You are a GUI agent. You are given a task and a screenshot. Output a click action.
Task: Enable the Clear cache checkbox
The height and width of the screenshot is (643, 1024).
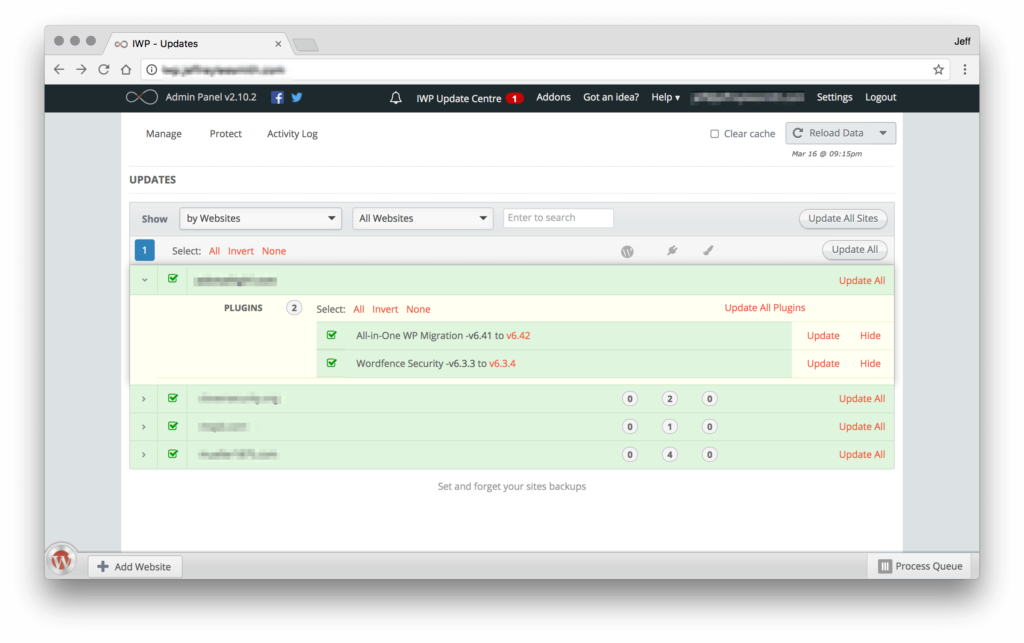click(x=714, y=134)
